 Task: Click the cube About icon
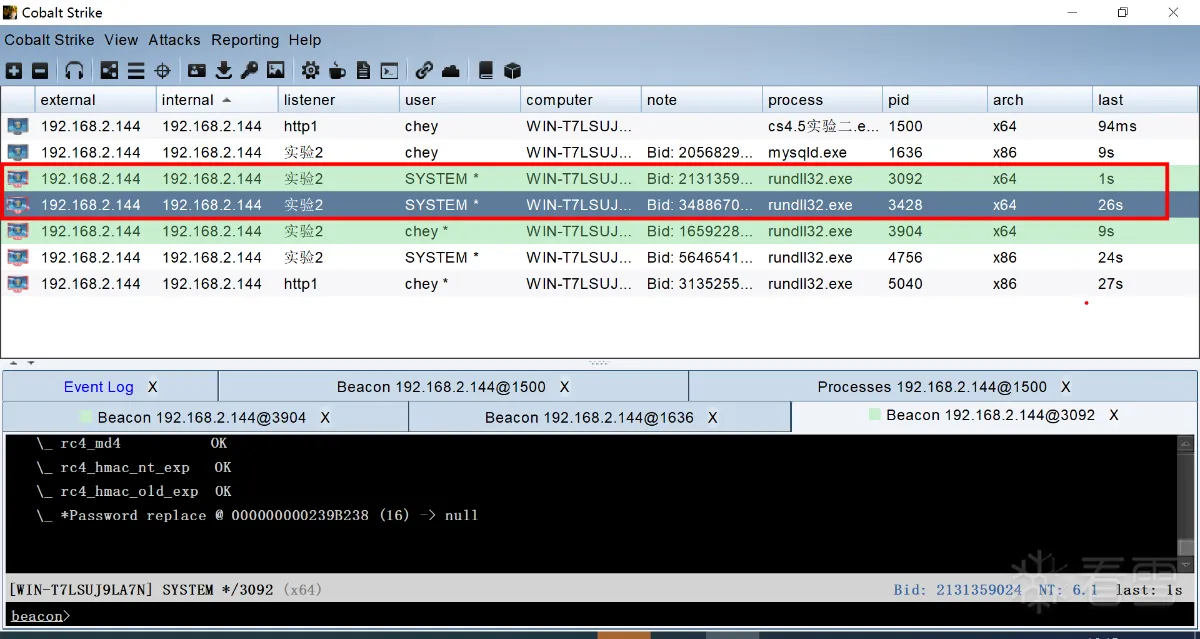tap(512, 71)
